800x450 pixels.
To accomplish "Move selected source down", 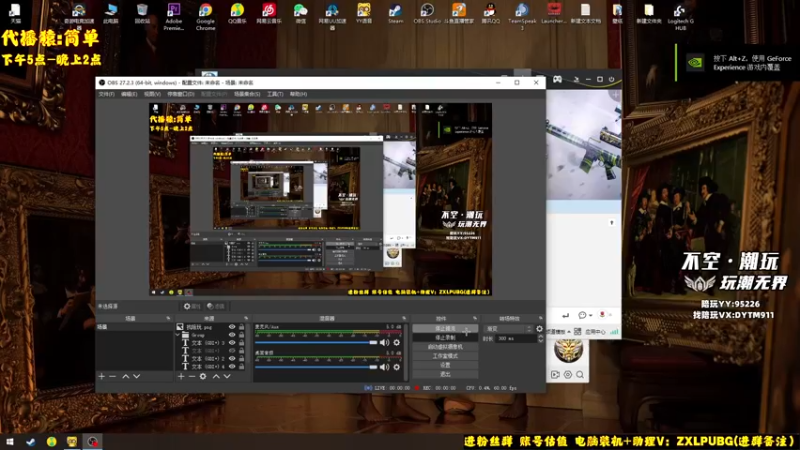I will pos(227,376).
